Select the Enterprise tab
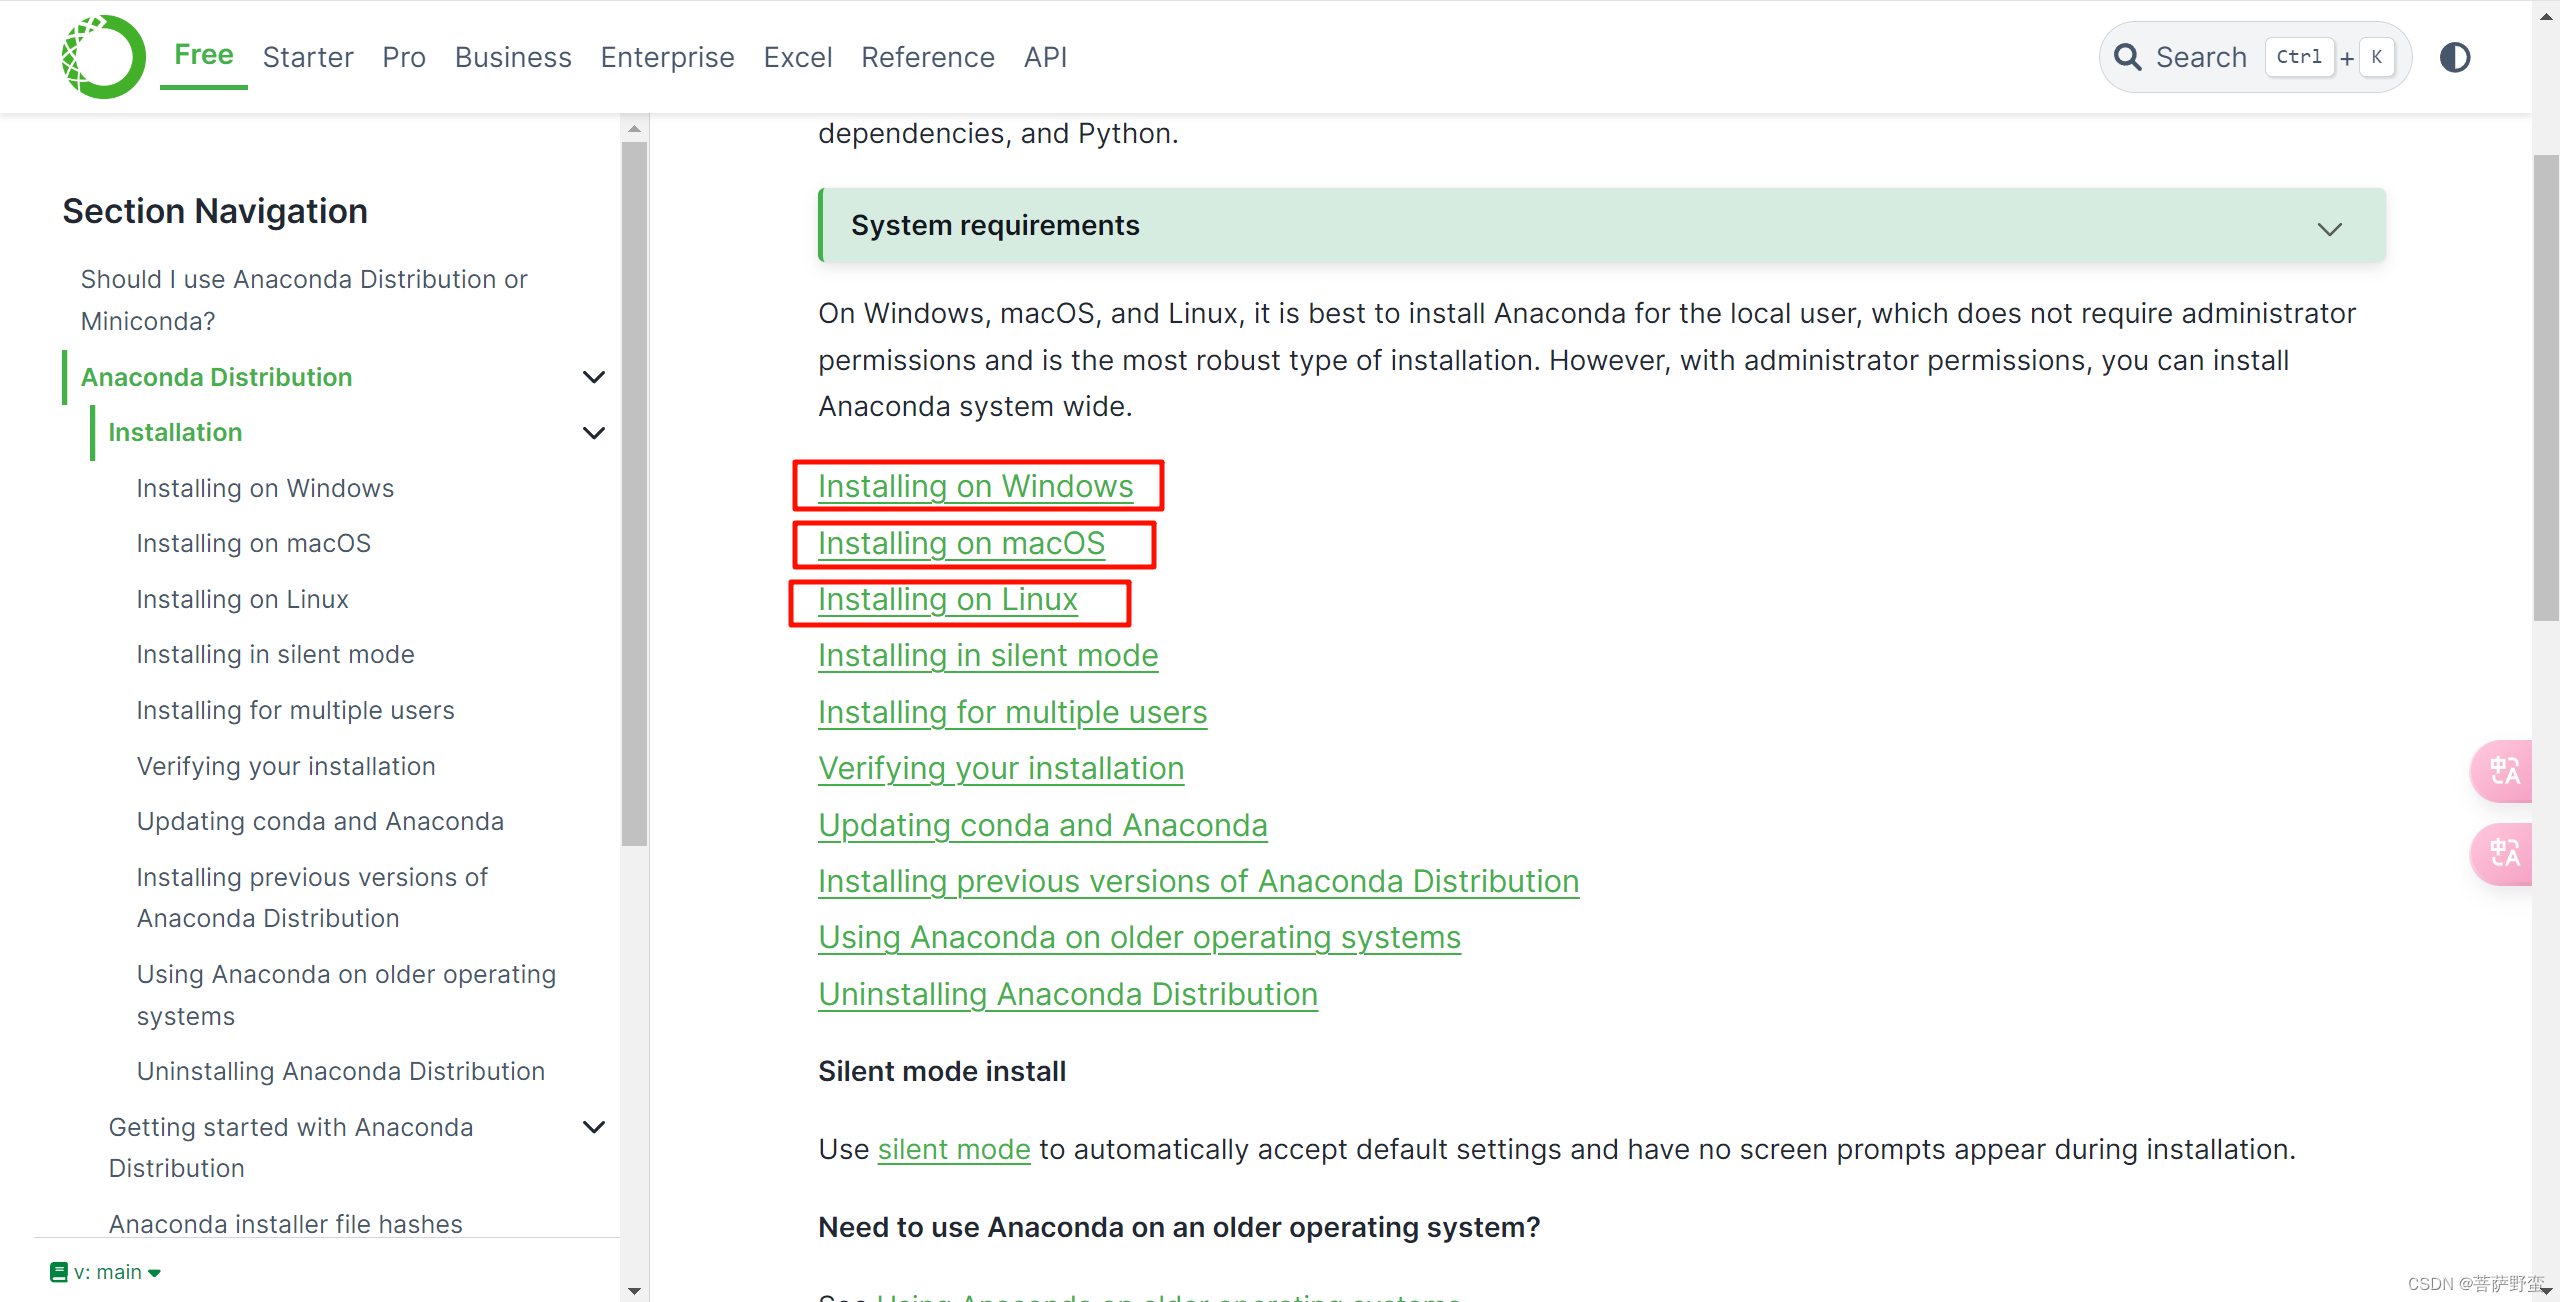This screenshot has height=1302, width=2560. (667, 57)
